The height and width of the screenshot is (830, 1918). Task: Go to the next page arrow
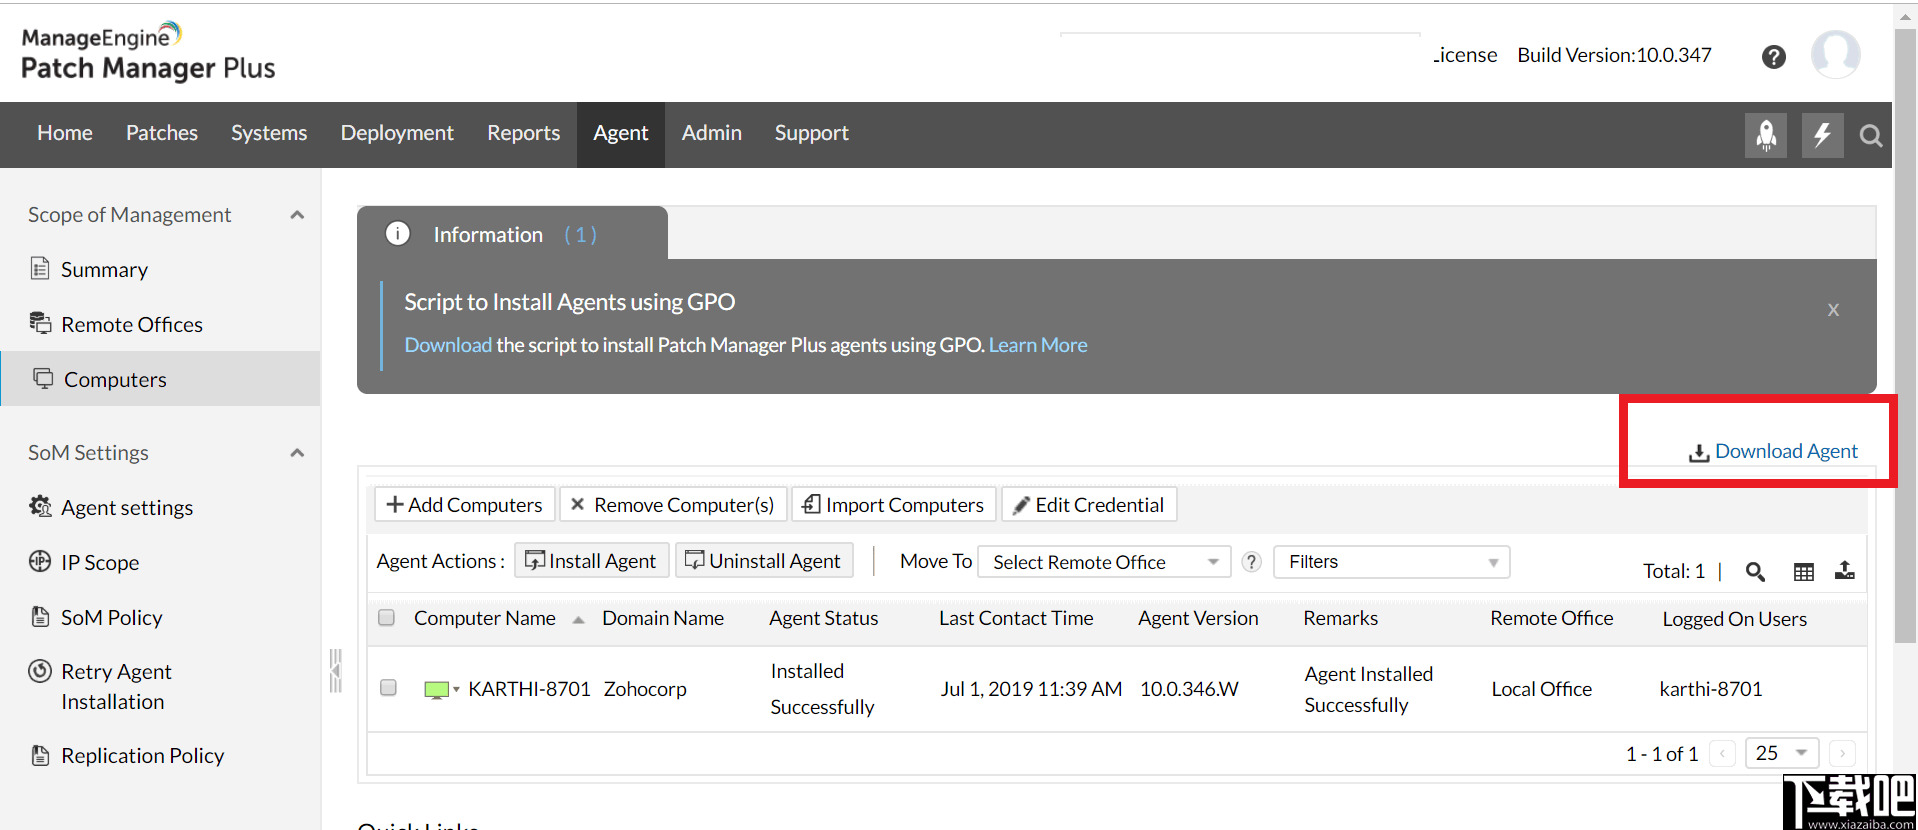pyautogui.click(x=1842, y=753)
